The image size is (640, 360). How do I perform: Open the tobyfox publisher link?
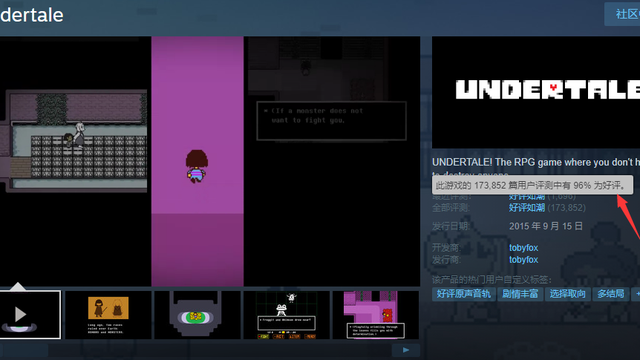pos(523,260)
